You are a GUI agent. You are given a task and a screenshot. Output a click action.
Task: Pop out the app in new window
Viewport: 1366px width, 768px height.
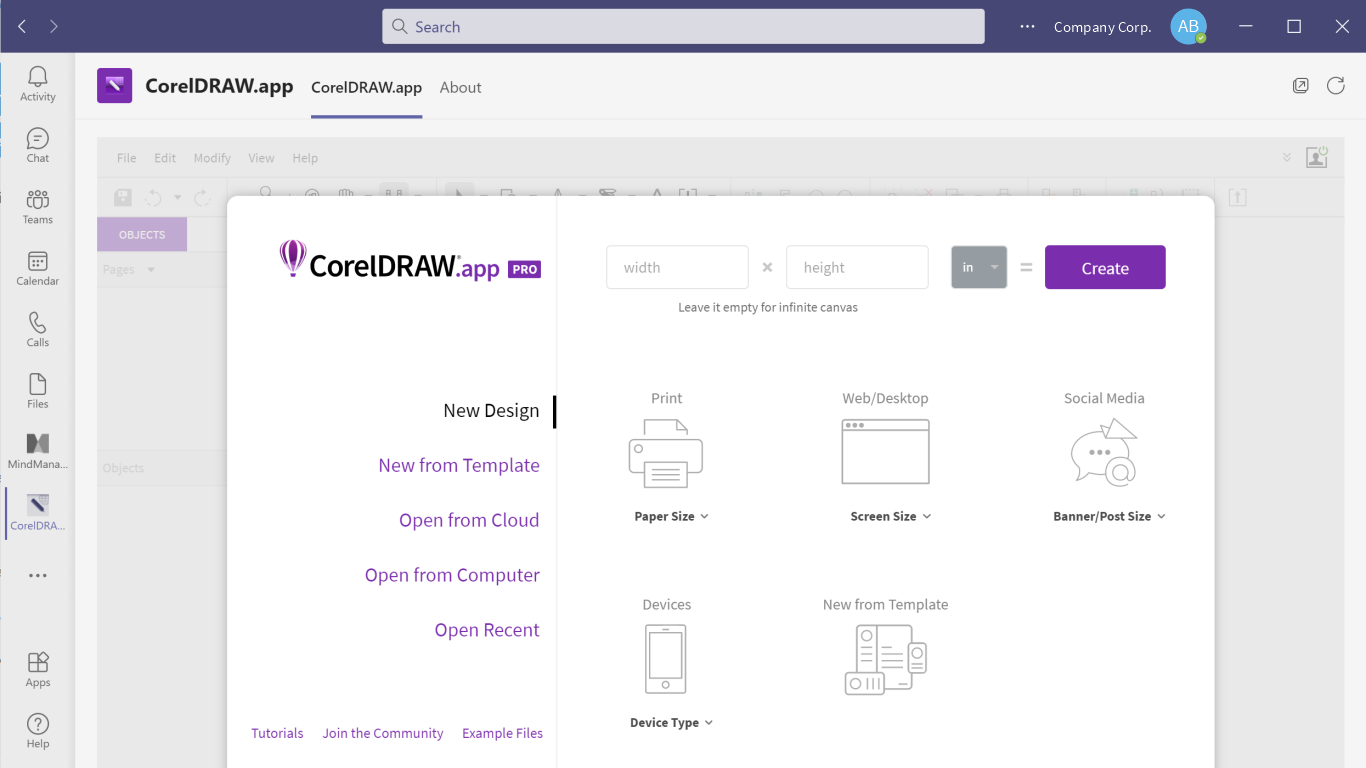click(x=1300, y=86)
